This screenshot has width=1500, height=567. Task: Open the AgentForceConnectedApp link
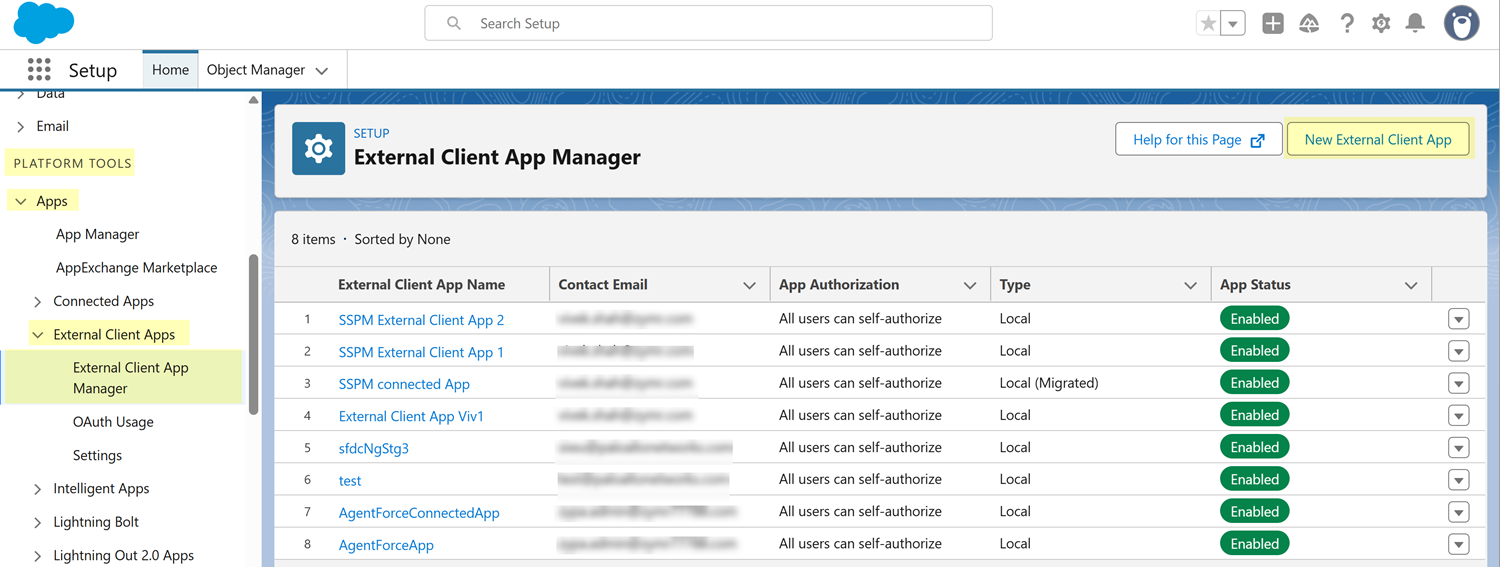[x=419, y=513]
